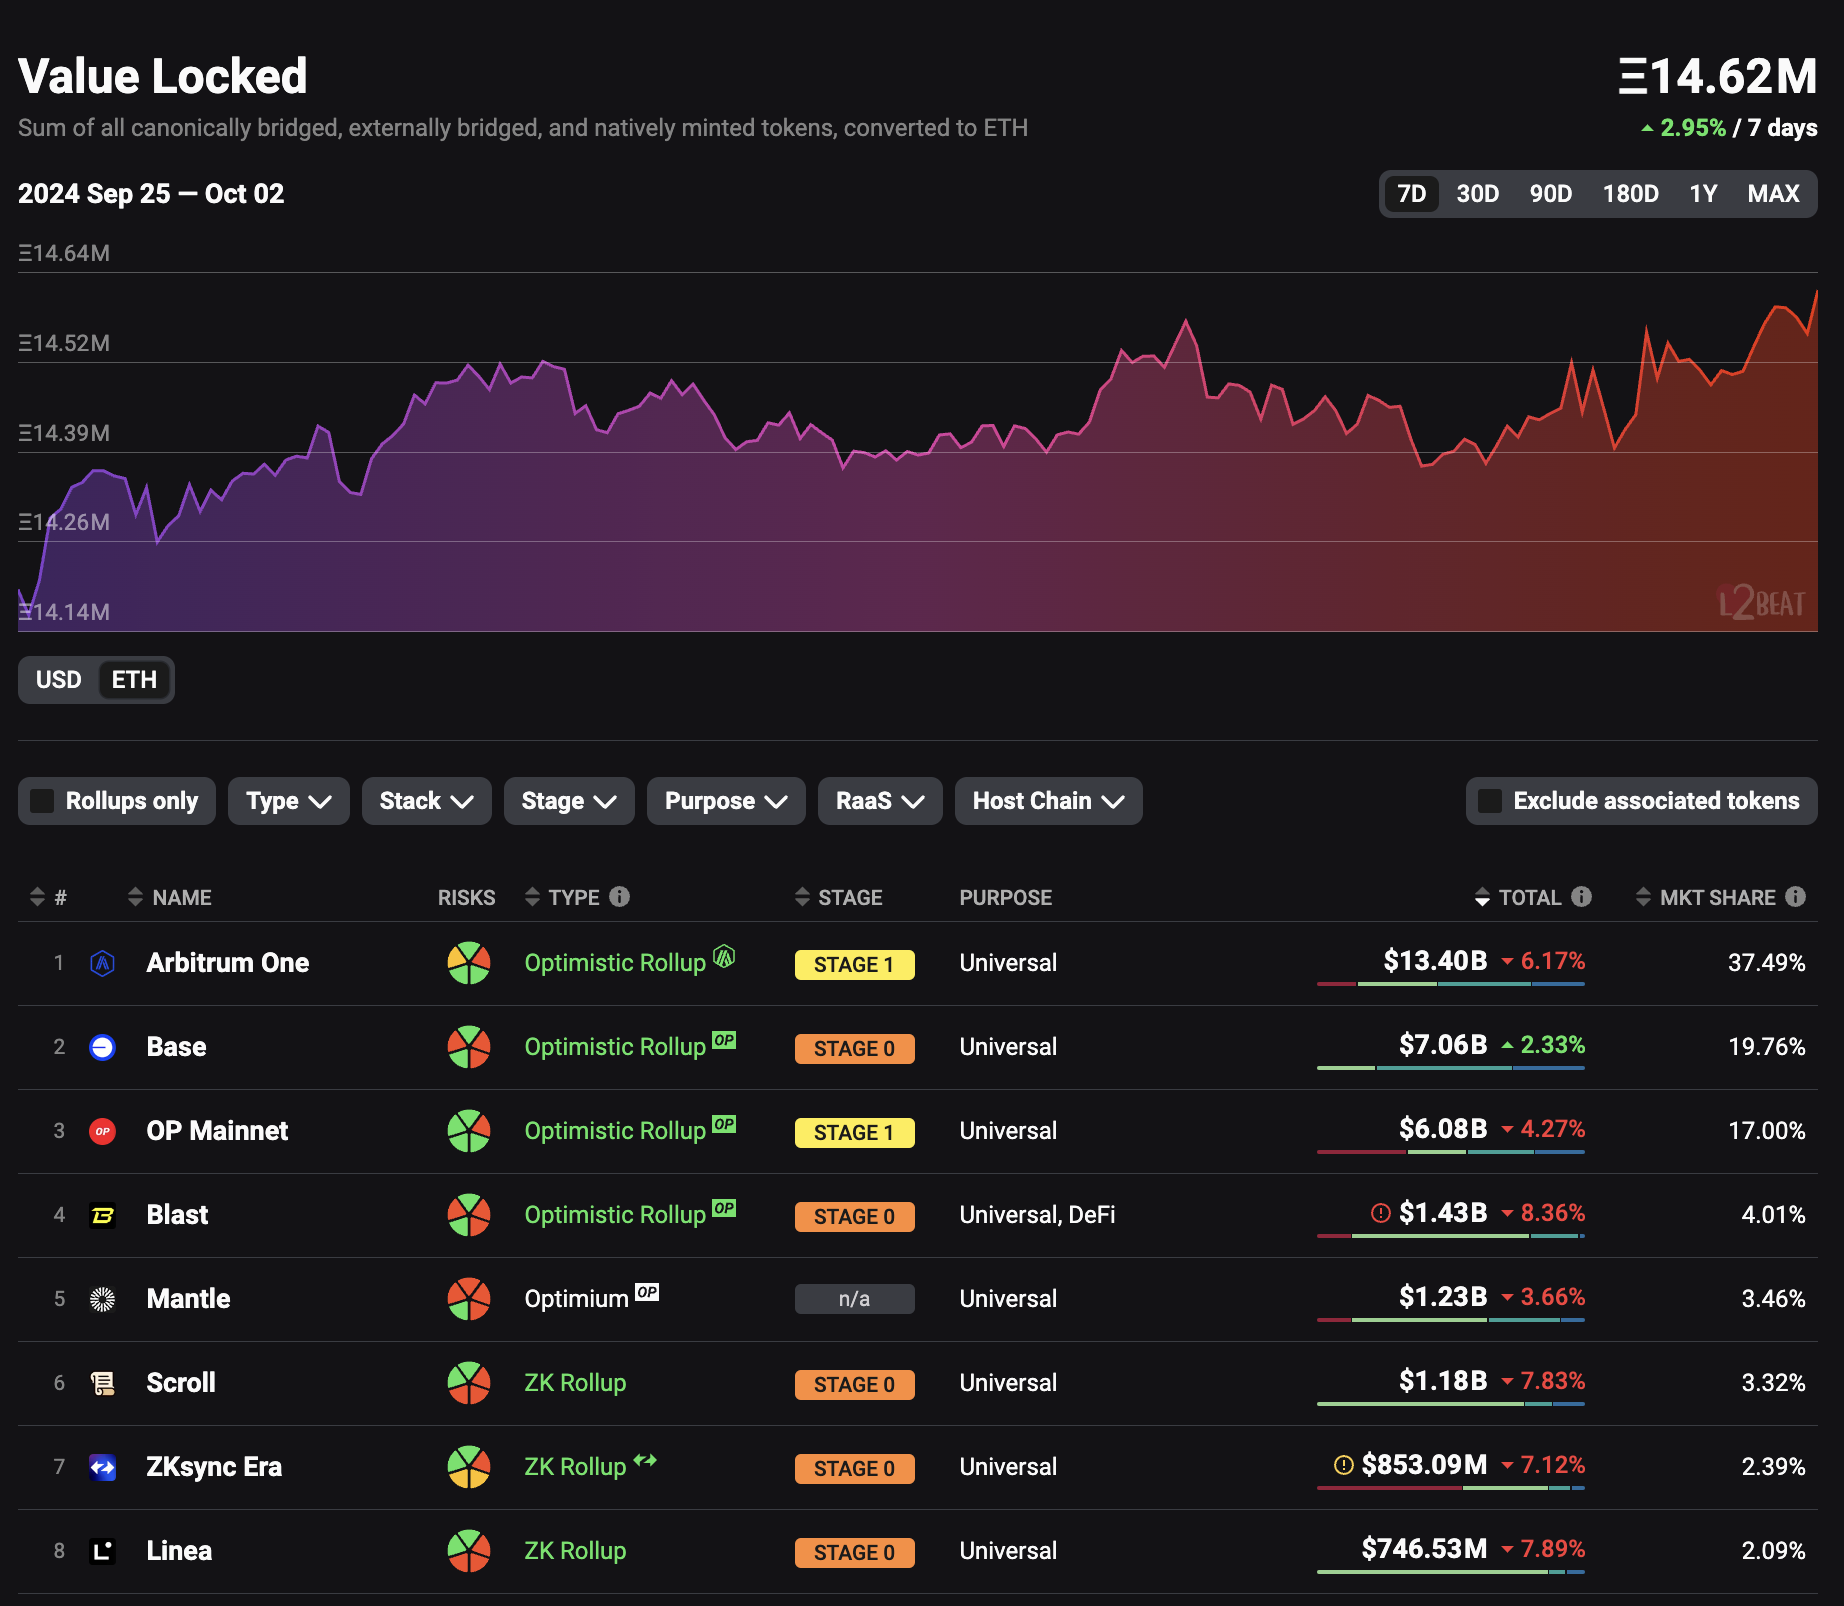Click the OP Mainnet logo icon
1844x1606 pixels.
pos(102,1131)
